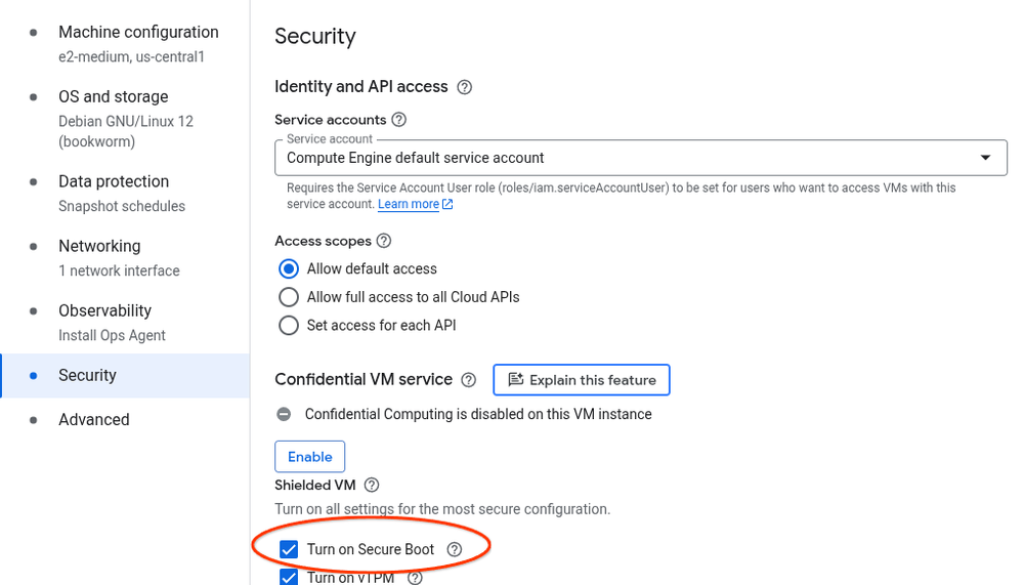Click Explain this feature button
The height and width of the screenshot is (585, 1024).
click(581, 380)
